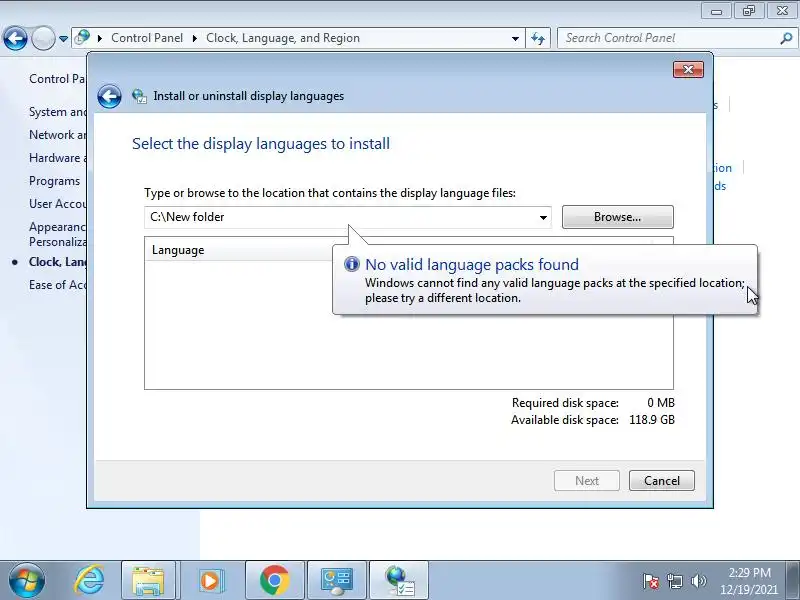The width and height of the screenshot is (800, 600).
Task: Click the Cancel button in the dialog
Action: (x=662, y=481)
